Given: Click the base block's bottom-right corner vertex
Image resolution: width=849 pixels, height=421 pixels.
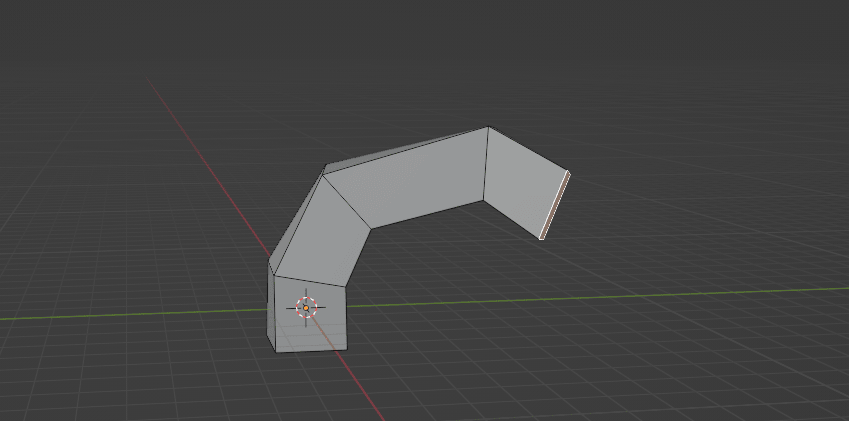Looking at the screenshot, I should [347, 349].
